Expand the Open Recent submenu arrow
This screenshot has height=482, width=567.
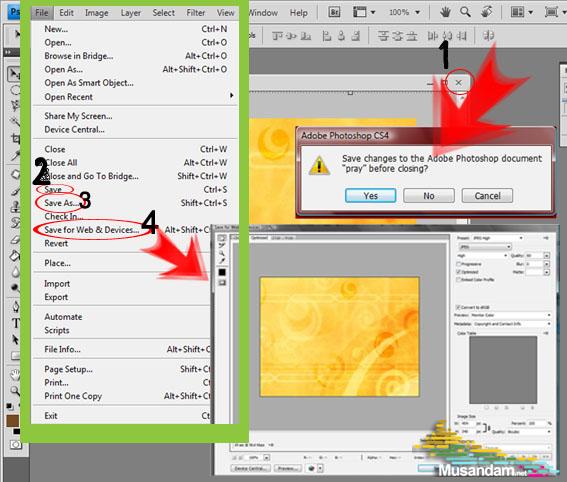click(x=231, y=95)
